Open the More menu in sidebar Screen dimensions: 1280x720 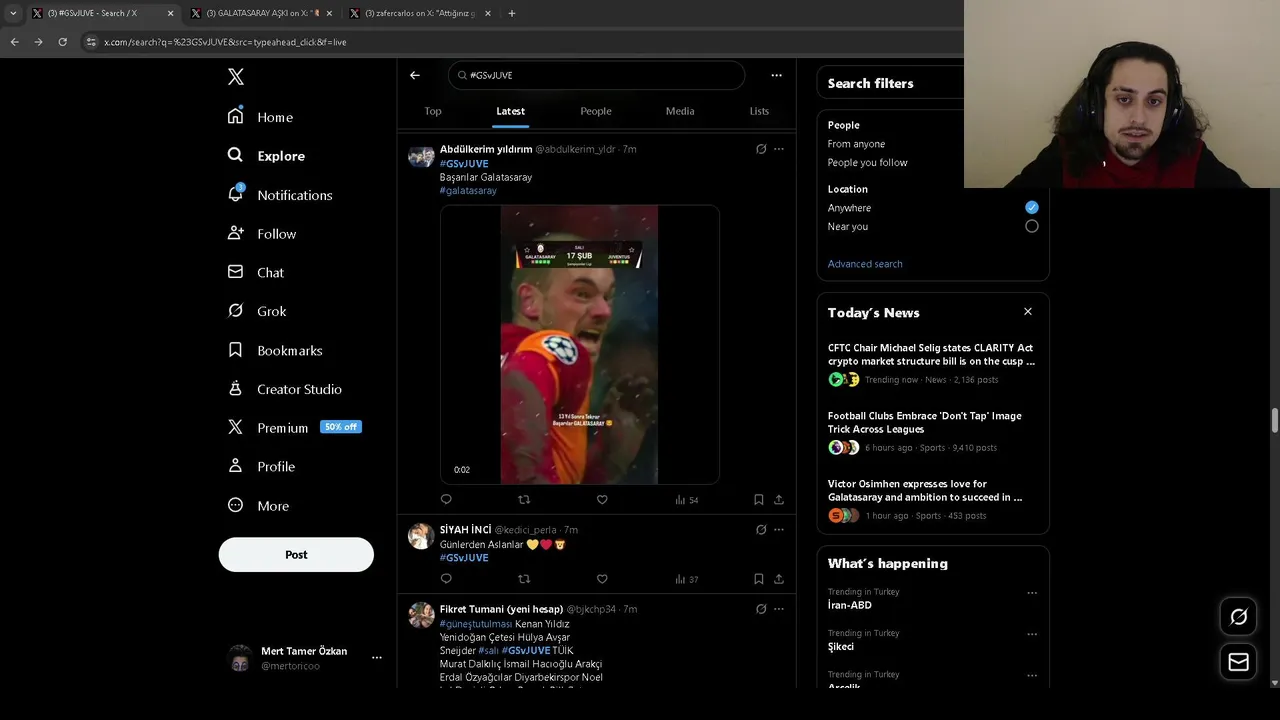tap(258, 506)
